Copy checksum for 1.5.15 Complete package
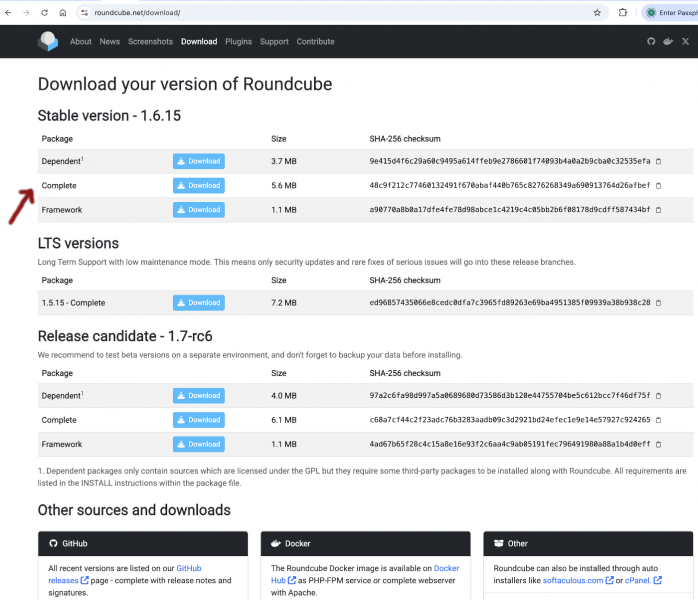The image size is (698, 600). point(658,303)
